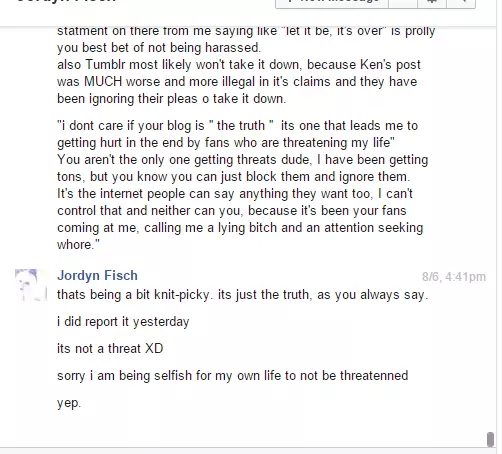
Task: Click the "You aren't the only one" line
Action: [242, 160]
